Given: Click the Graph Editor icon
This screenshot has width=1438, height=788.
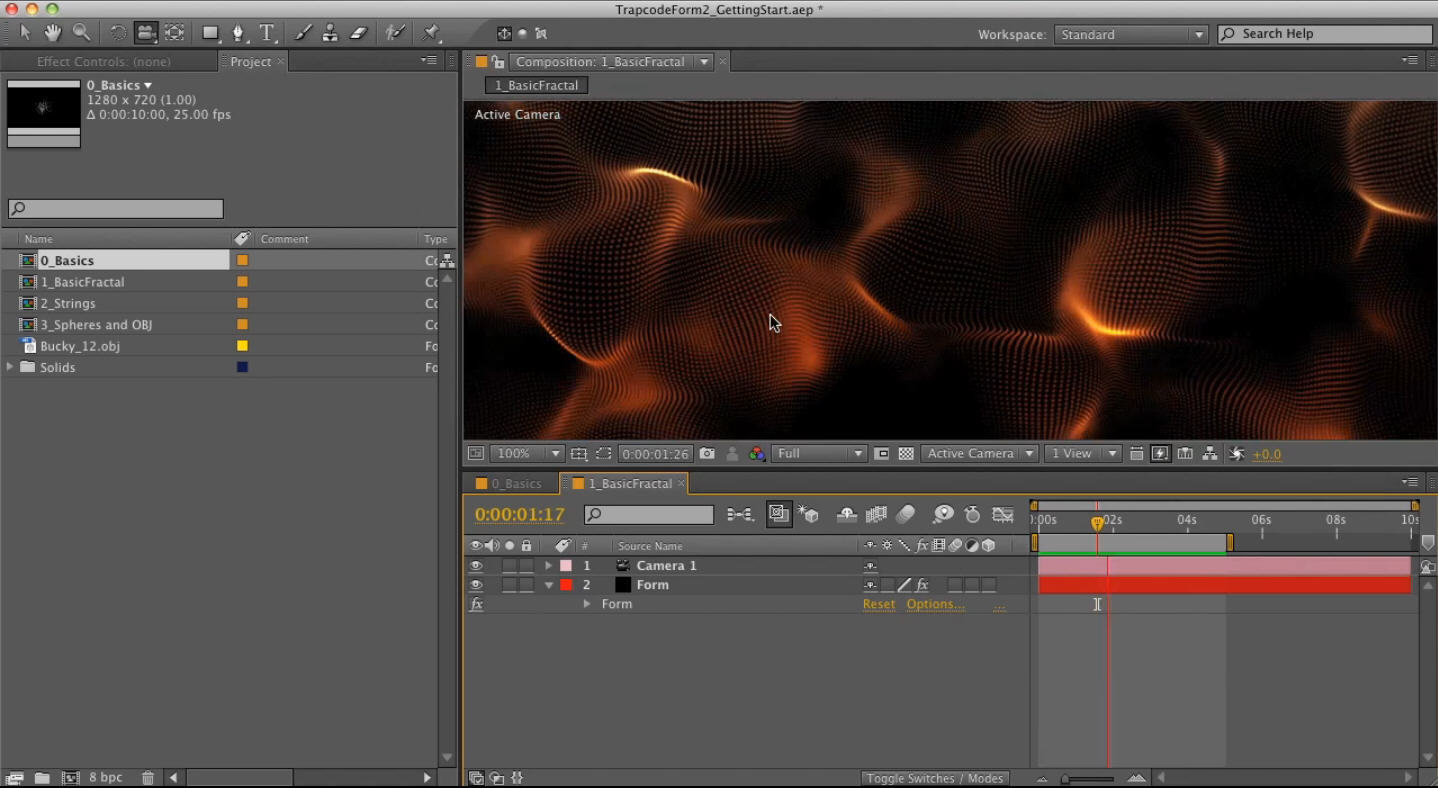Looking at the screenshot, I should coord(1003,515).
